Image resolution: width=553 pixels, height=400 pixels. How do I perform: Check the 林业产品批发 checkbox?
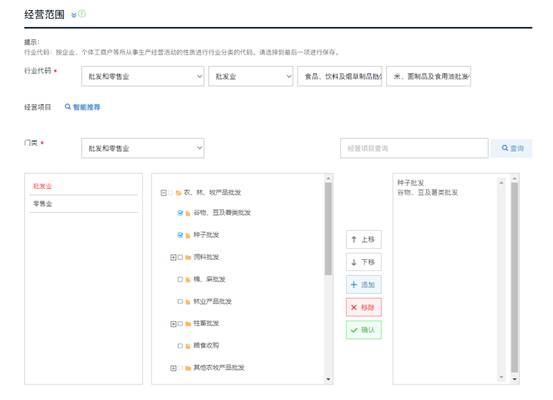pyautogui.click(x=180, y=301)
